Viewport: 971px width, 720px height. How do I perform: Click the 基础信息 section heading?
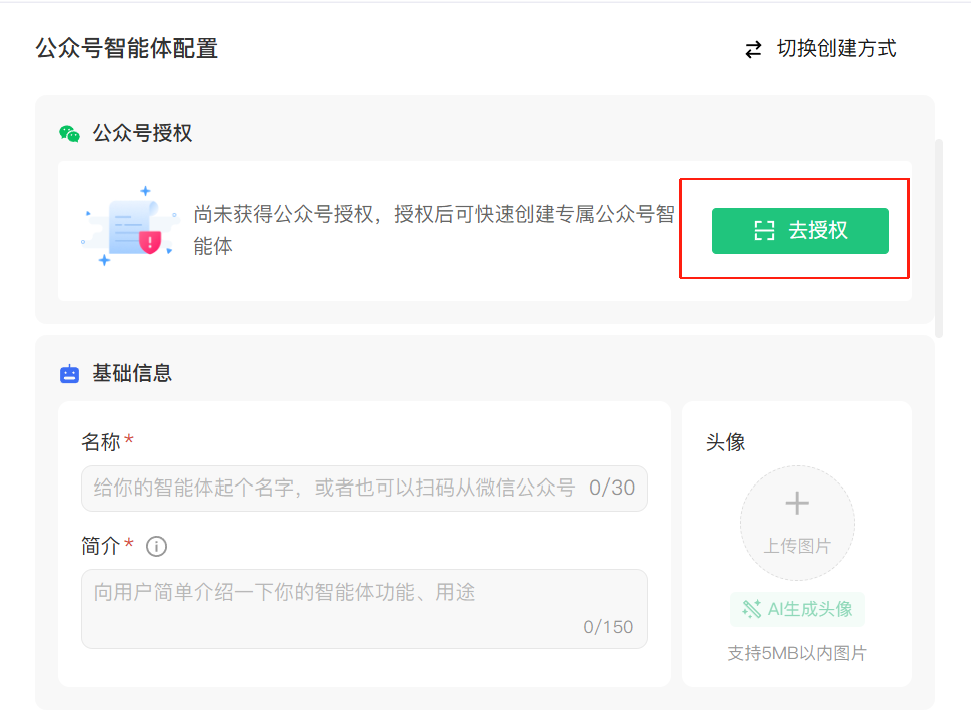pos(132,374)
